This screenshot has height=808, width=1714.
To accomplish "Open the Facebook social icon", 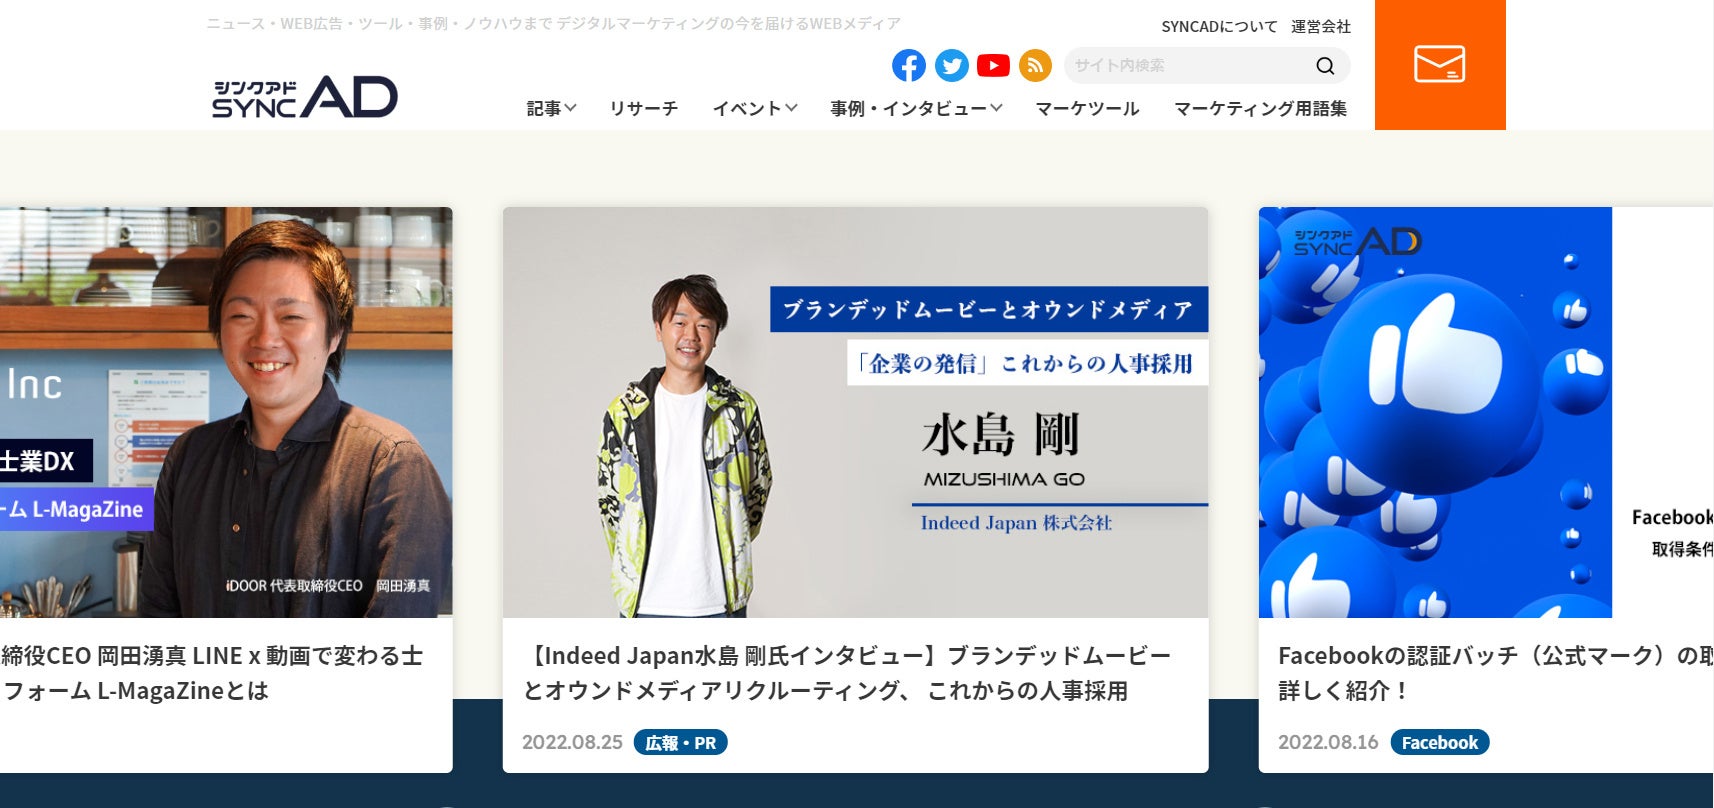I will [908, 66].
